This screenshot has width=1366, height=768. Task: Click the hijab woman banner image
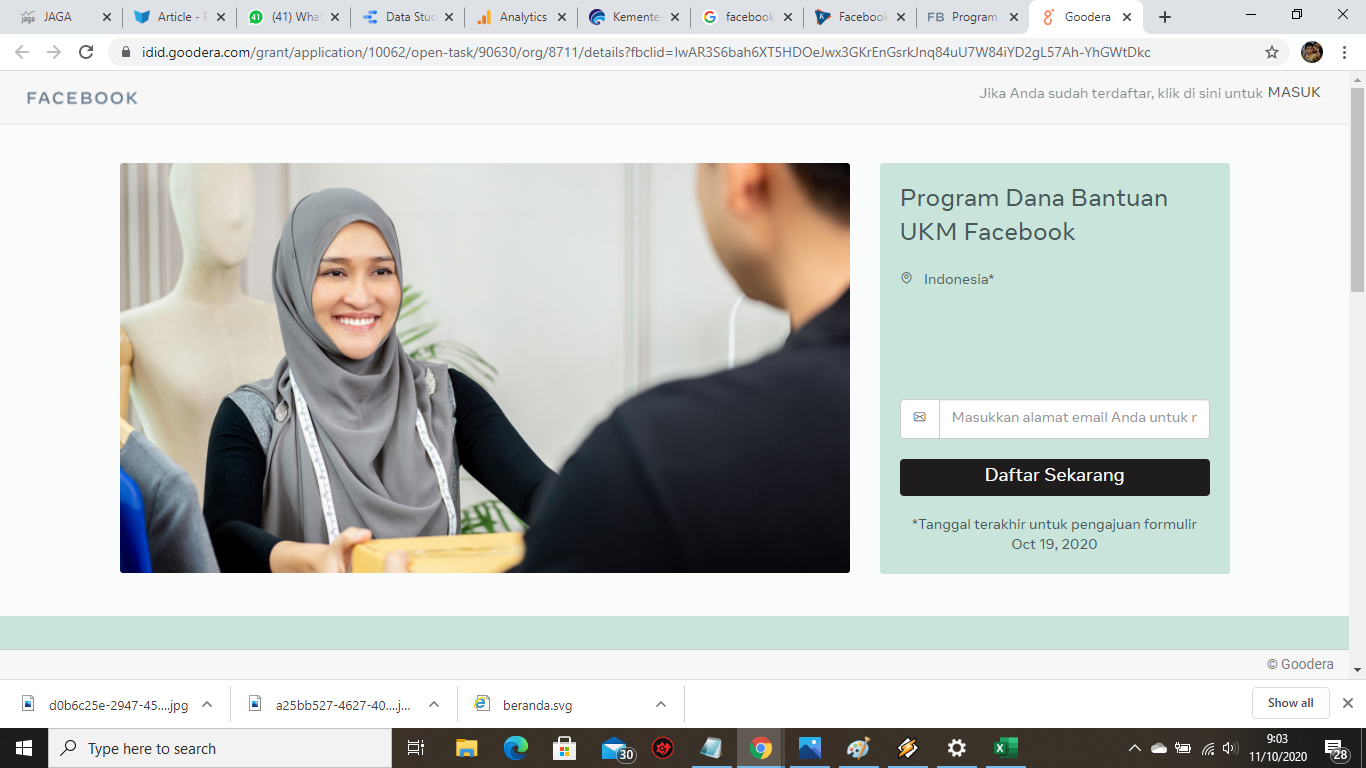click(485, 368)
